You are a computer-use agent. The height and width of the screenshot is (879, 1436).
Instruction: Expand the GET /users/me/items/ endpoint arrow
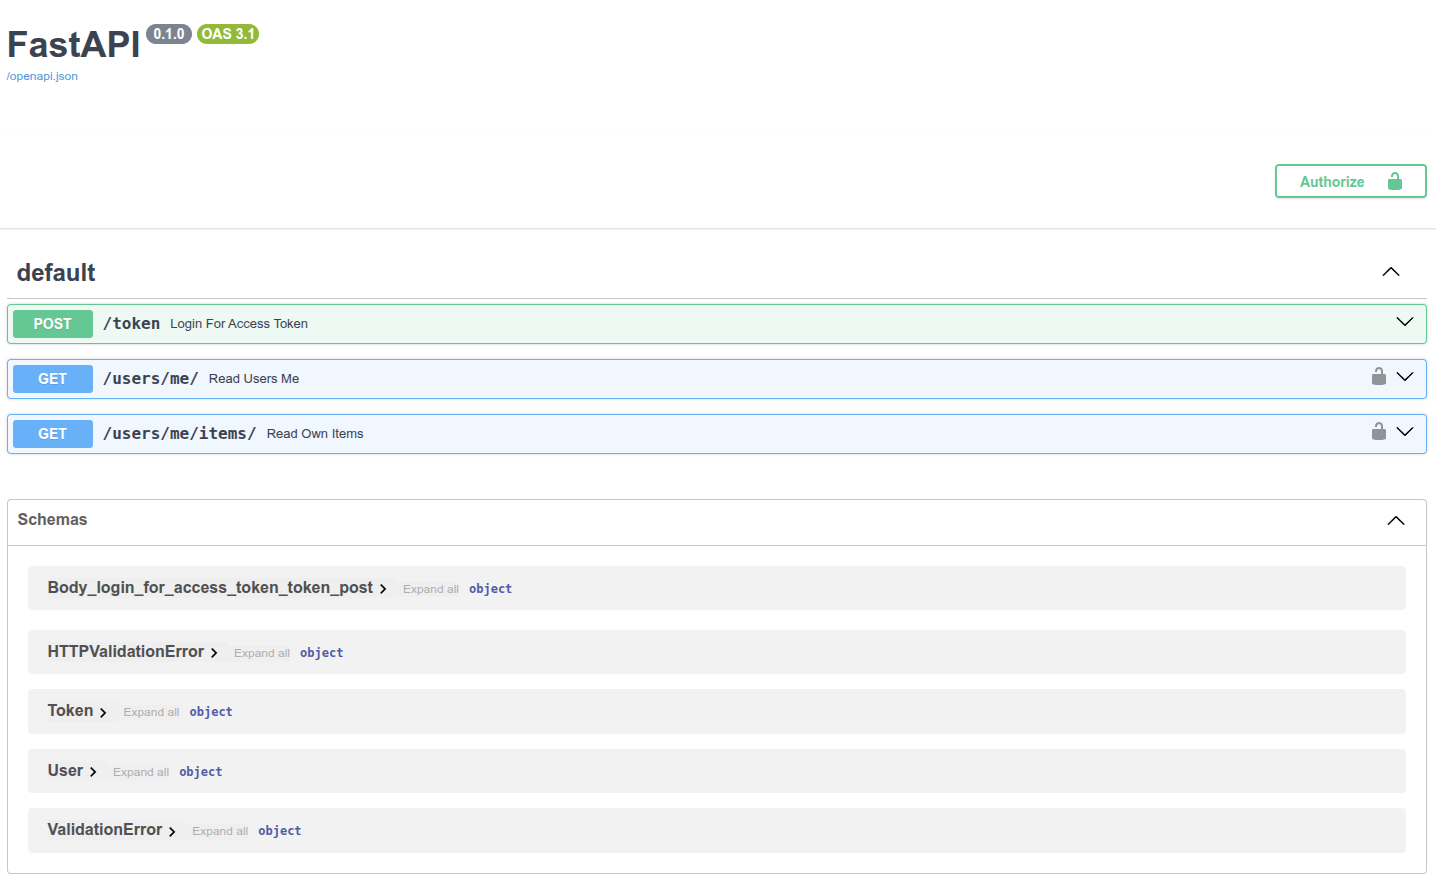tap(1404, 432)
